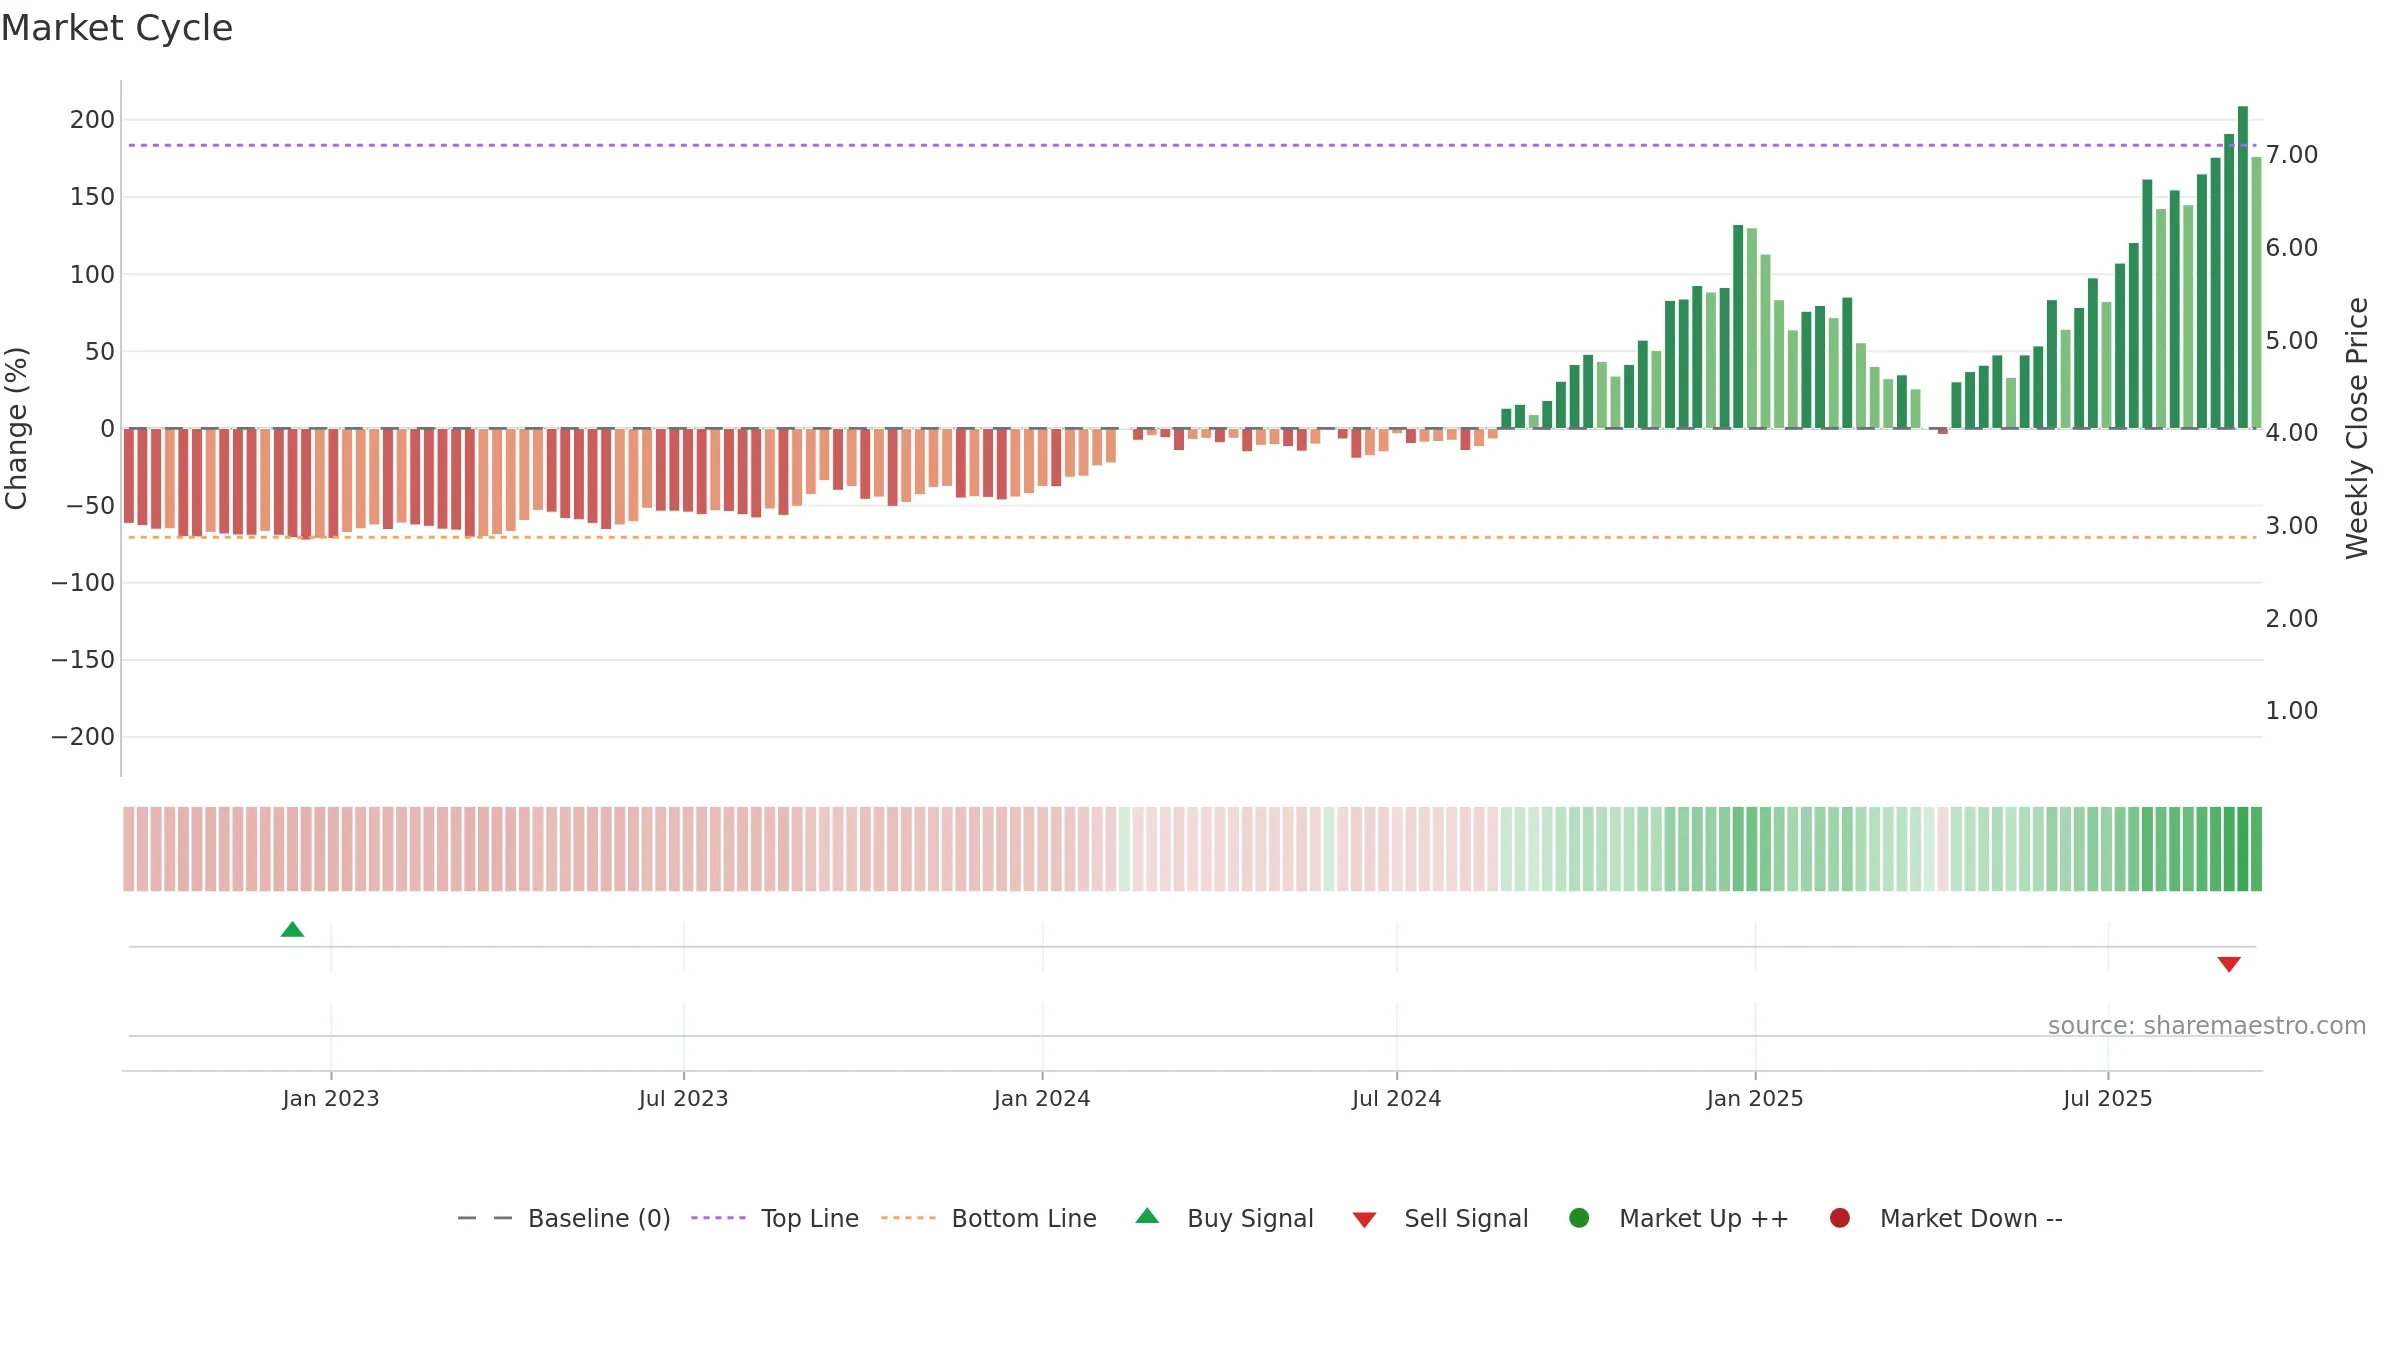Toggle Market Down -- legend entry
This screenshot has height=1350, width=2400.
coord(1946,1218)
